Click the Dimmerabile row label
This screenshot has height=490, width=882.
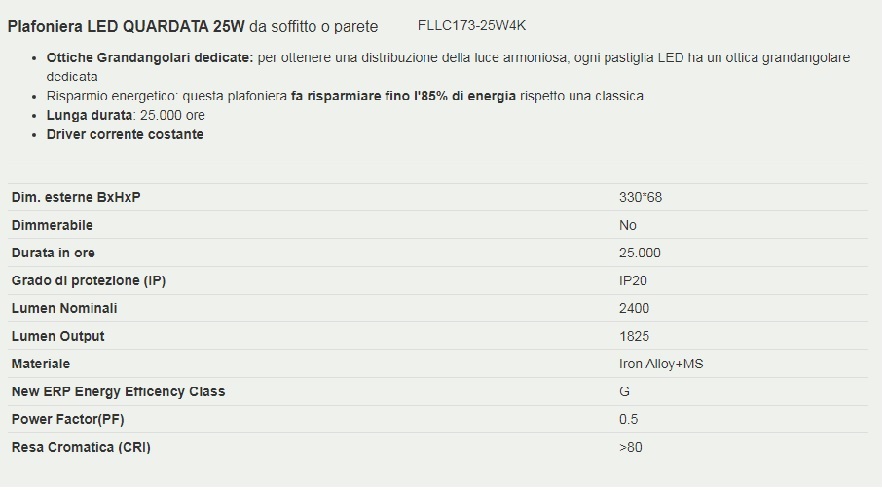coord(52,225)
